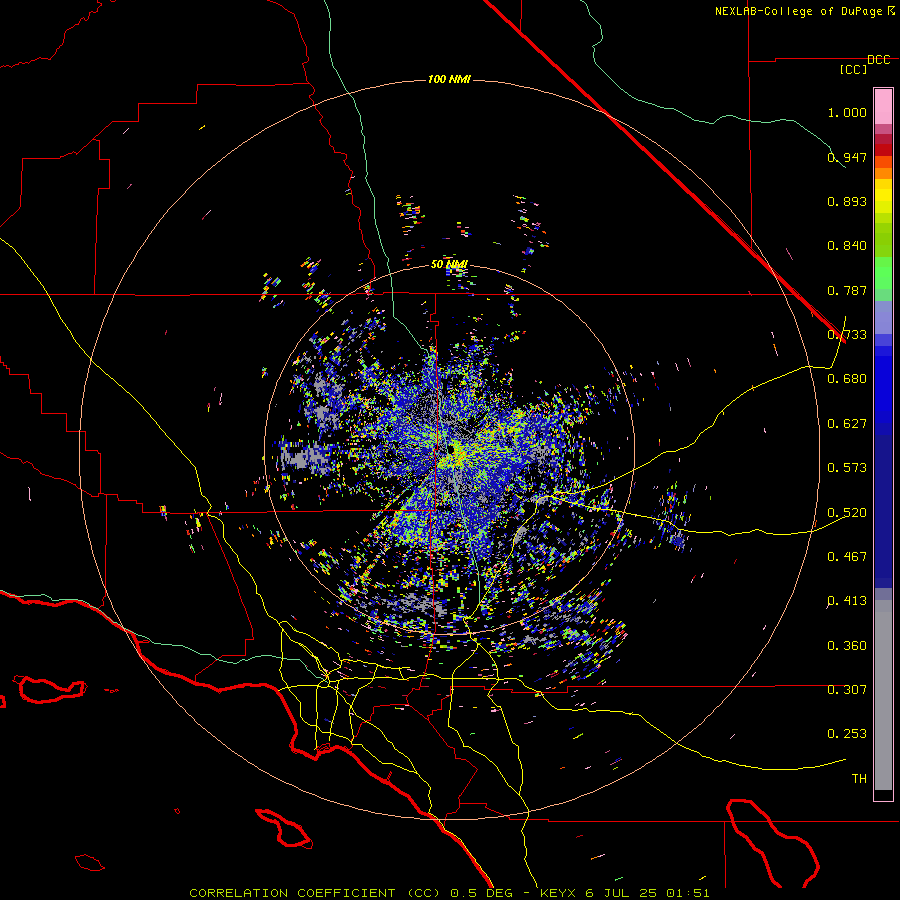Click the NEXLAB-College of DuPage title text
The height and width of the screenshot is (900, 900).
coord(799,11)
